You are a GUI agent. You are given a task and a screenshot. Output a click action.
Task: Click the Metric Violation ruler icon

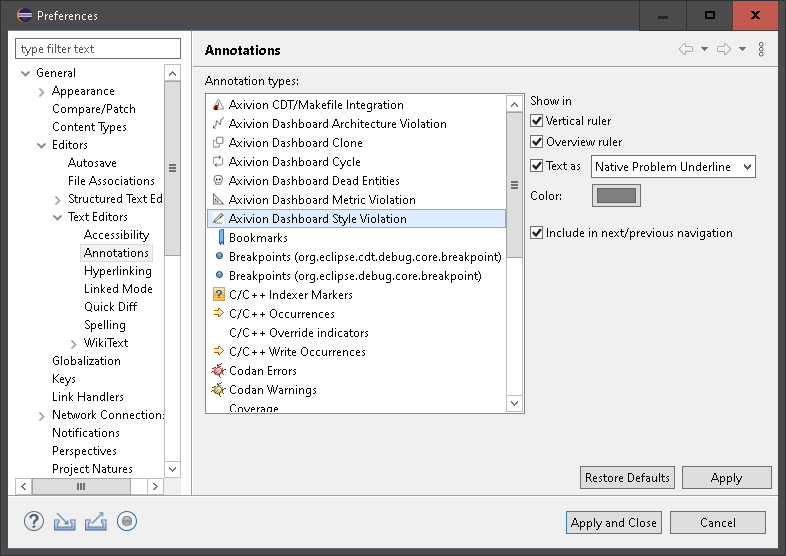pos(218,200)
